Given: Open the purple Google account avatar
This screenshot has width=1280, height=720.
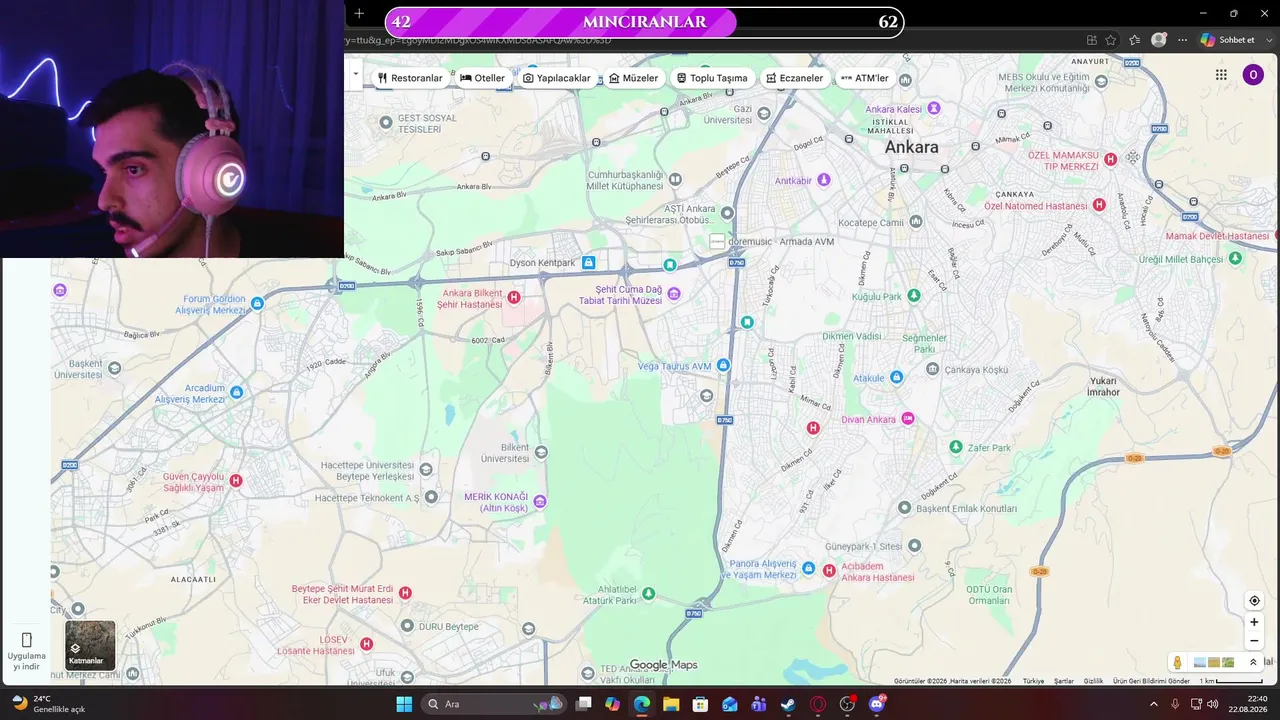Looking at the screenshot, I should 1253,75.
